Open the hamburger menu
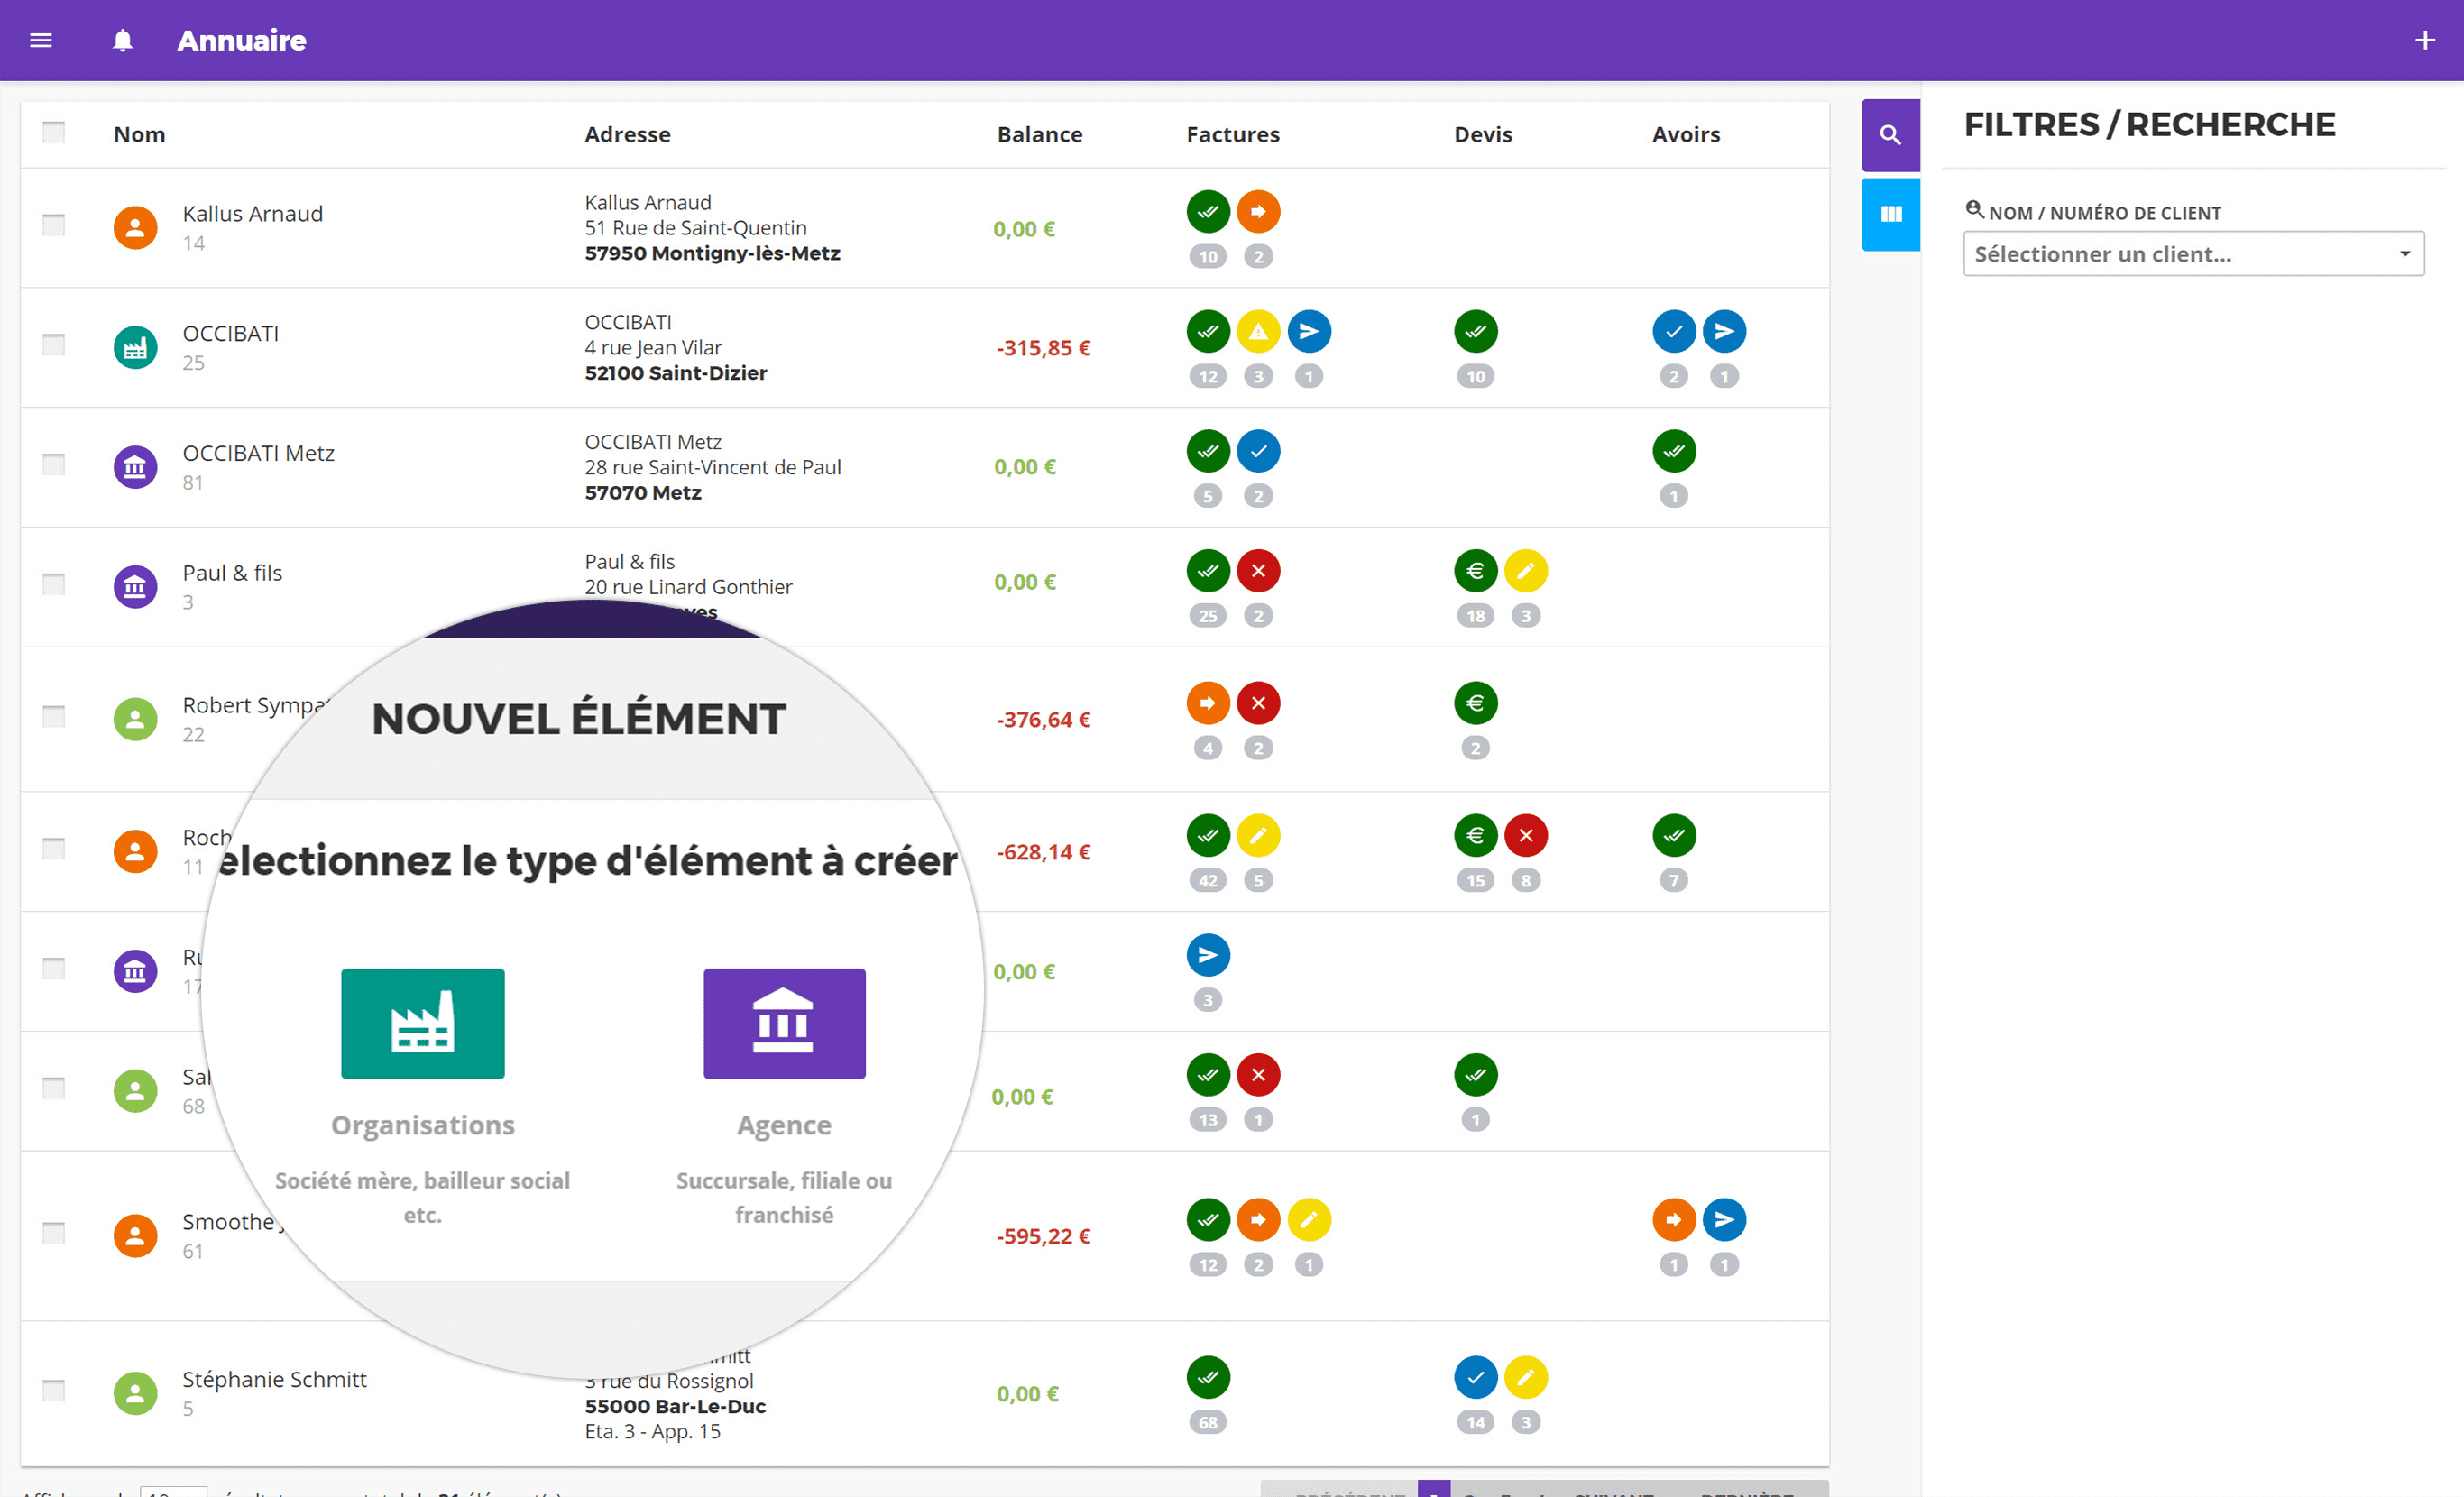 tap(41, 40)
